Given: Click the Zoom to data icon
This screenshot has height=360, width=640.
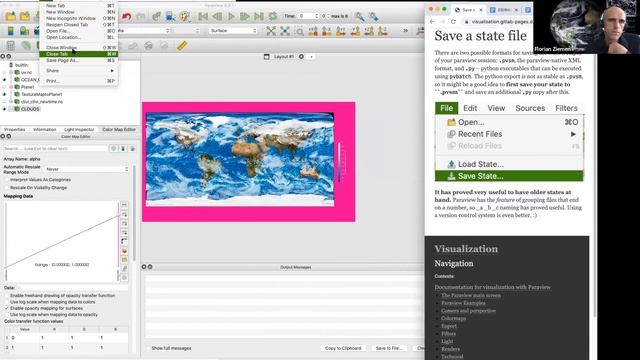Looking at the screenshot, I should pyautogui.click(x=285, y=31).
